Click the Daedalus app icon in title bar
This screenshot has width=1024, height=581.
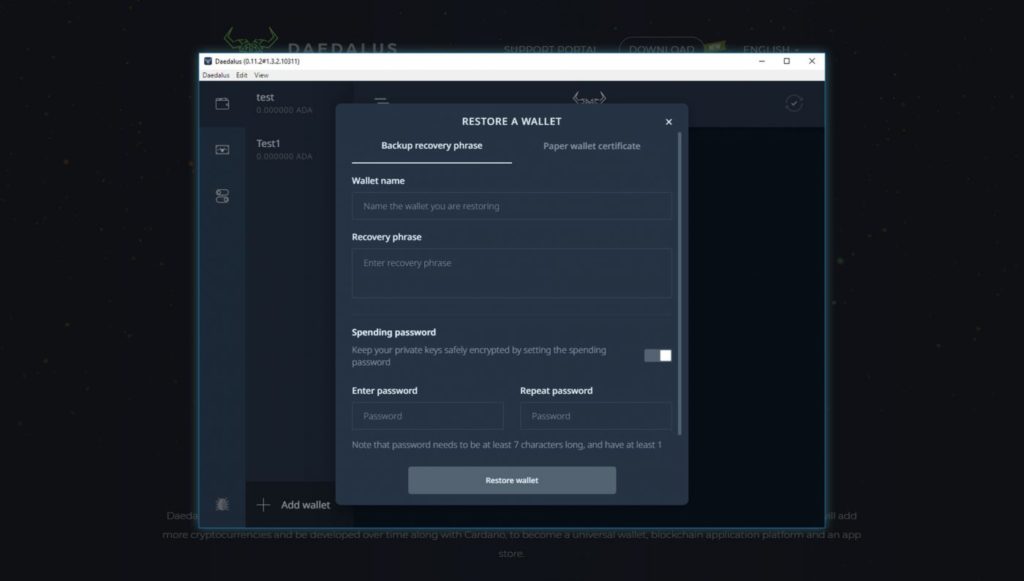tap(208, 61)
